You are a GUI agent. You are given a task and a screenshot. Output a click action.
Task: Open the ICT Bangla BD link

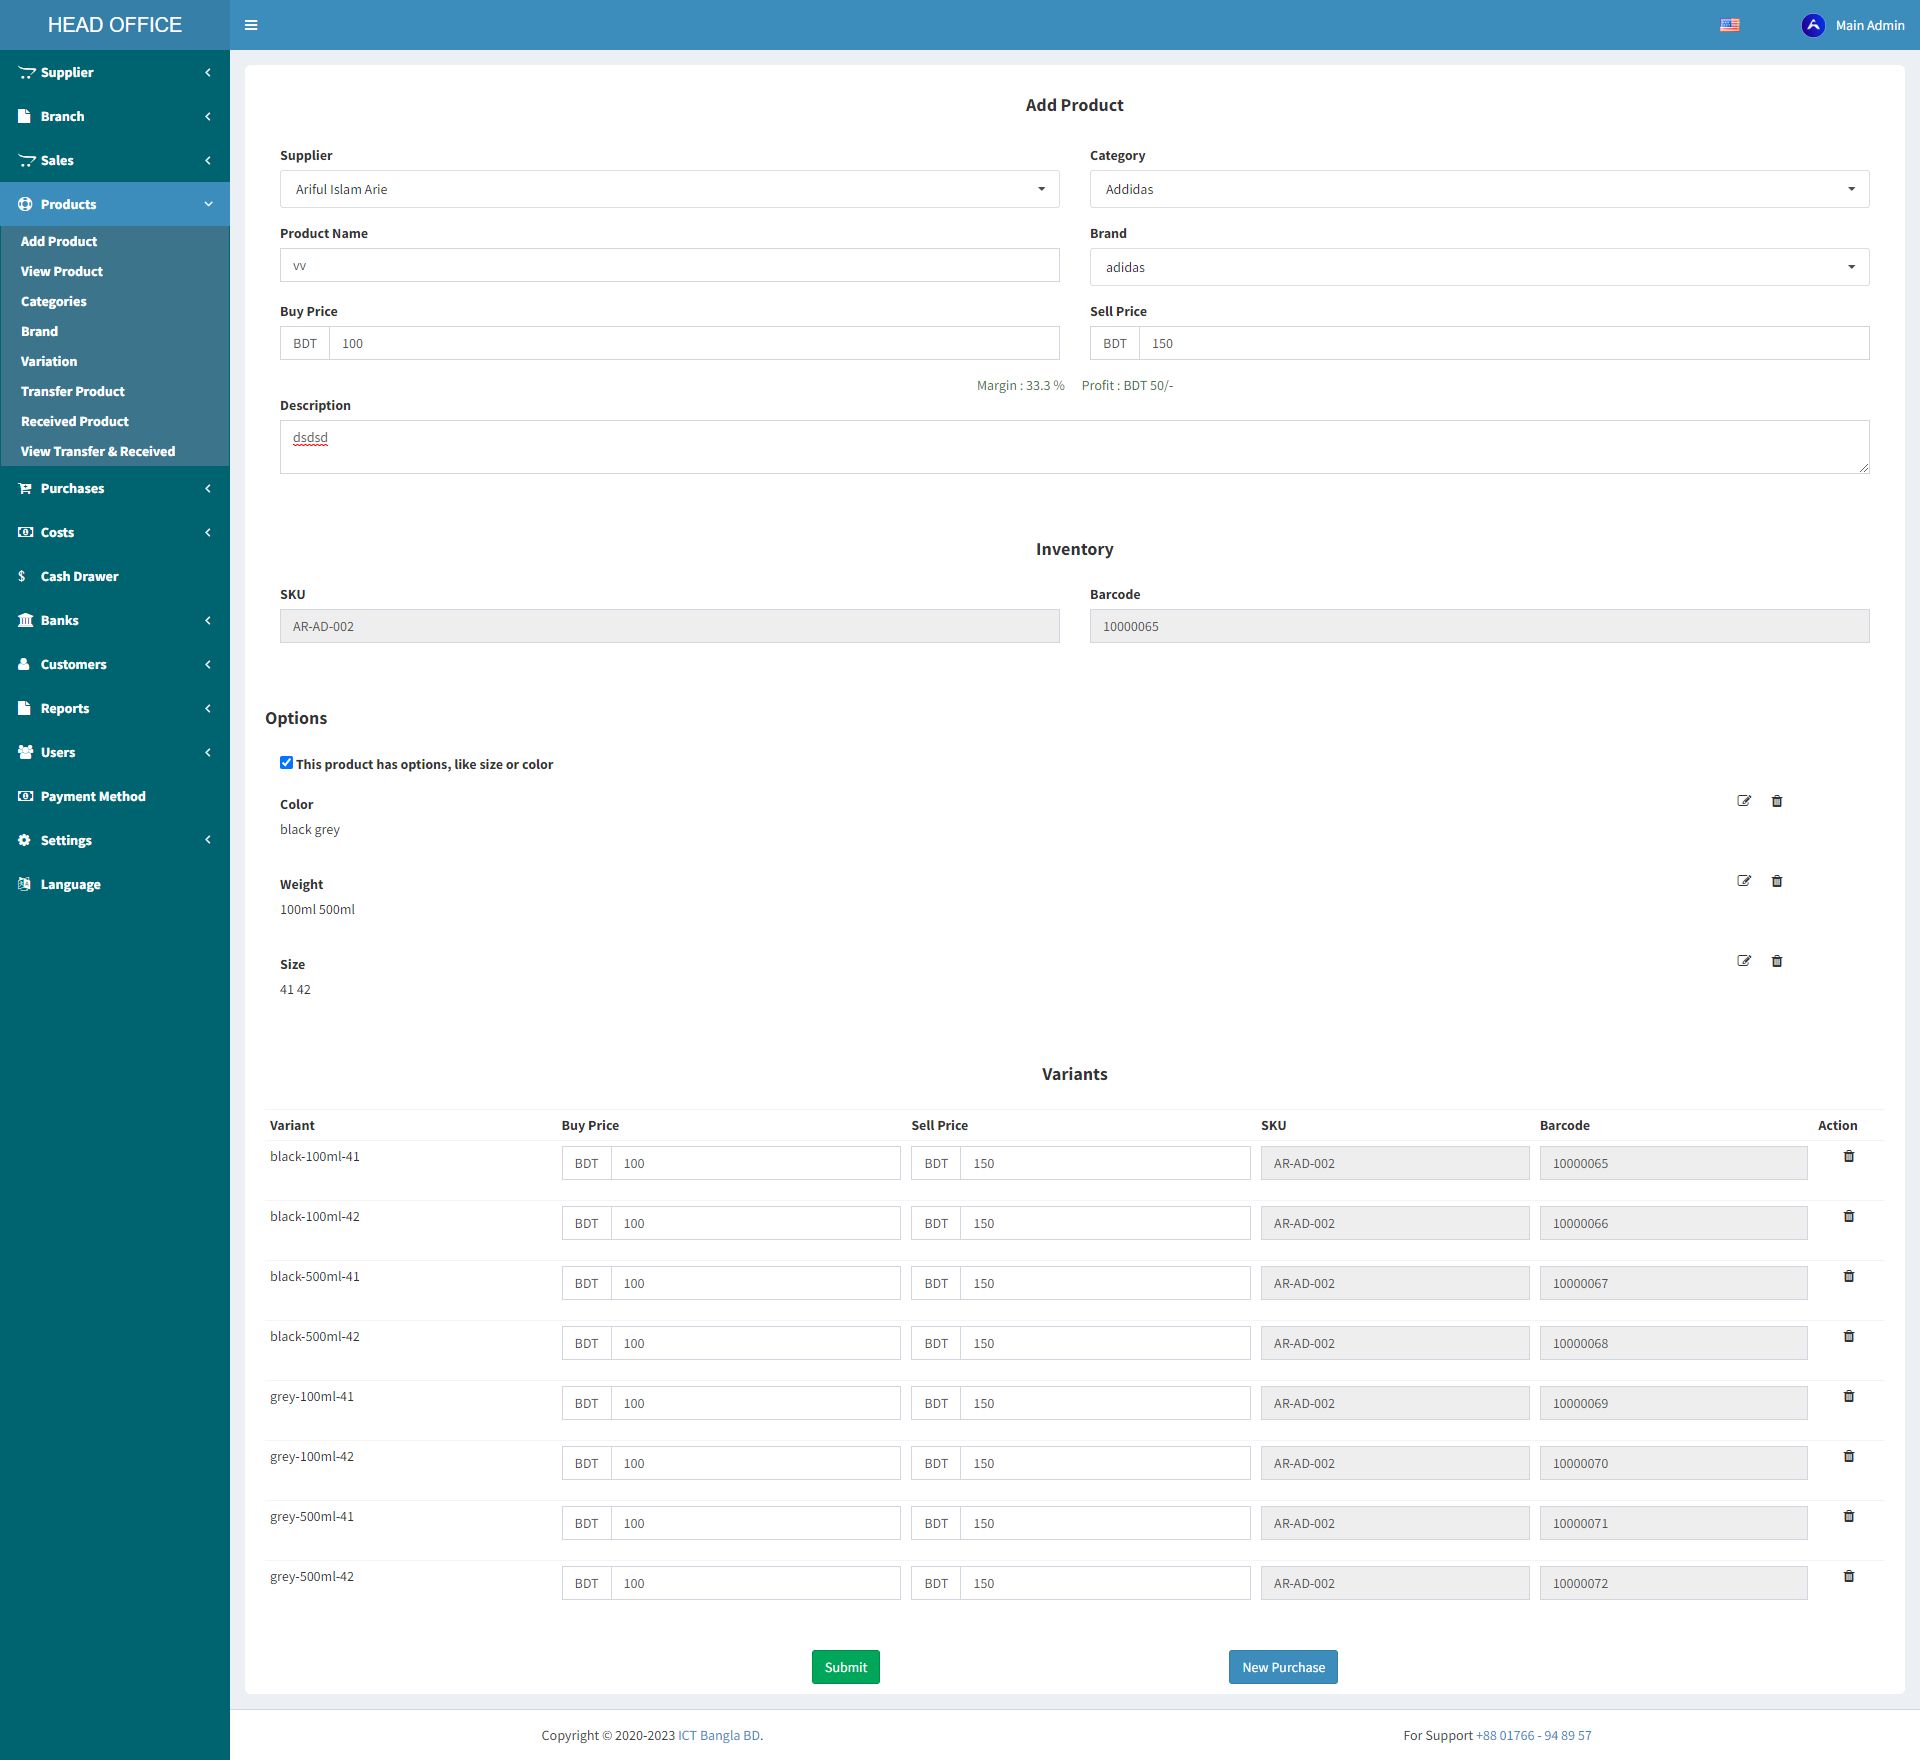tap(719, 1735)
